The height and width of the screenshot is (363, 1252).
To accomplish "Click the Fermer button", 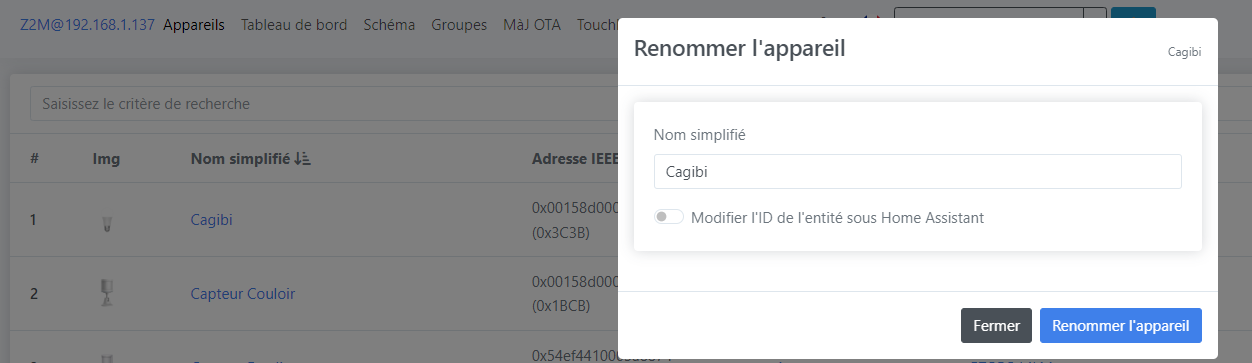I will [996, 326].
